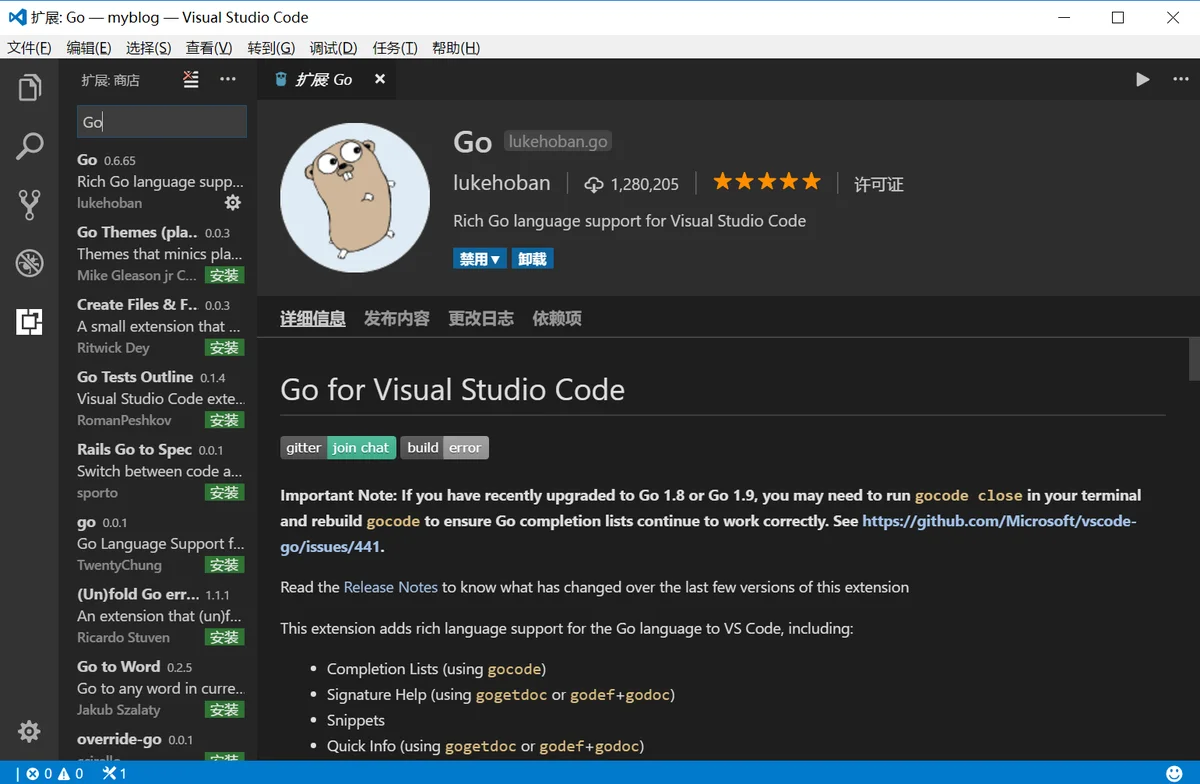Click the lukehoban publisher name

tap(502, 183)
